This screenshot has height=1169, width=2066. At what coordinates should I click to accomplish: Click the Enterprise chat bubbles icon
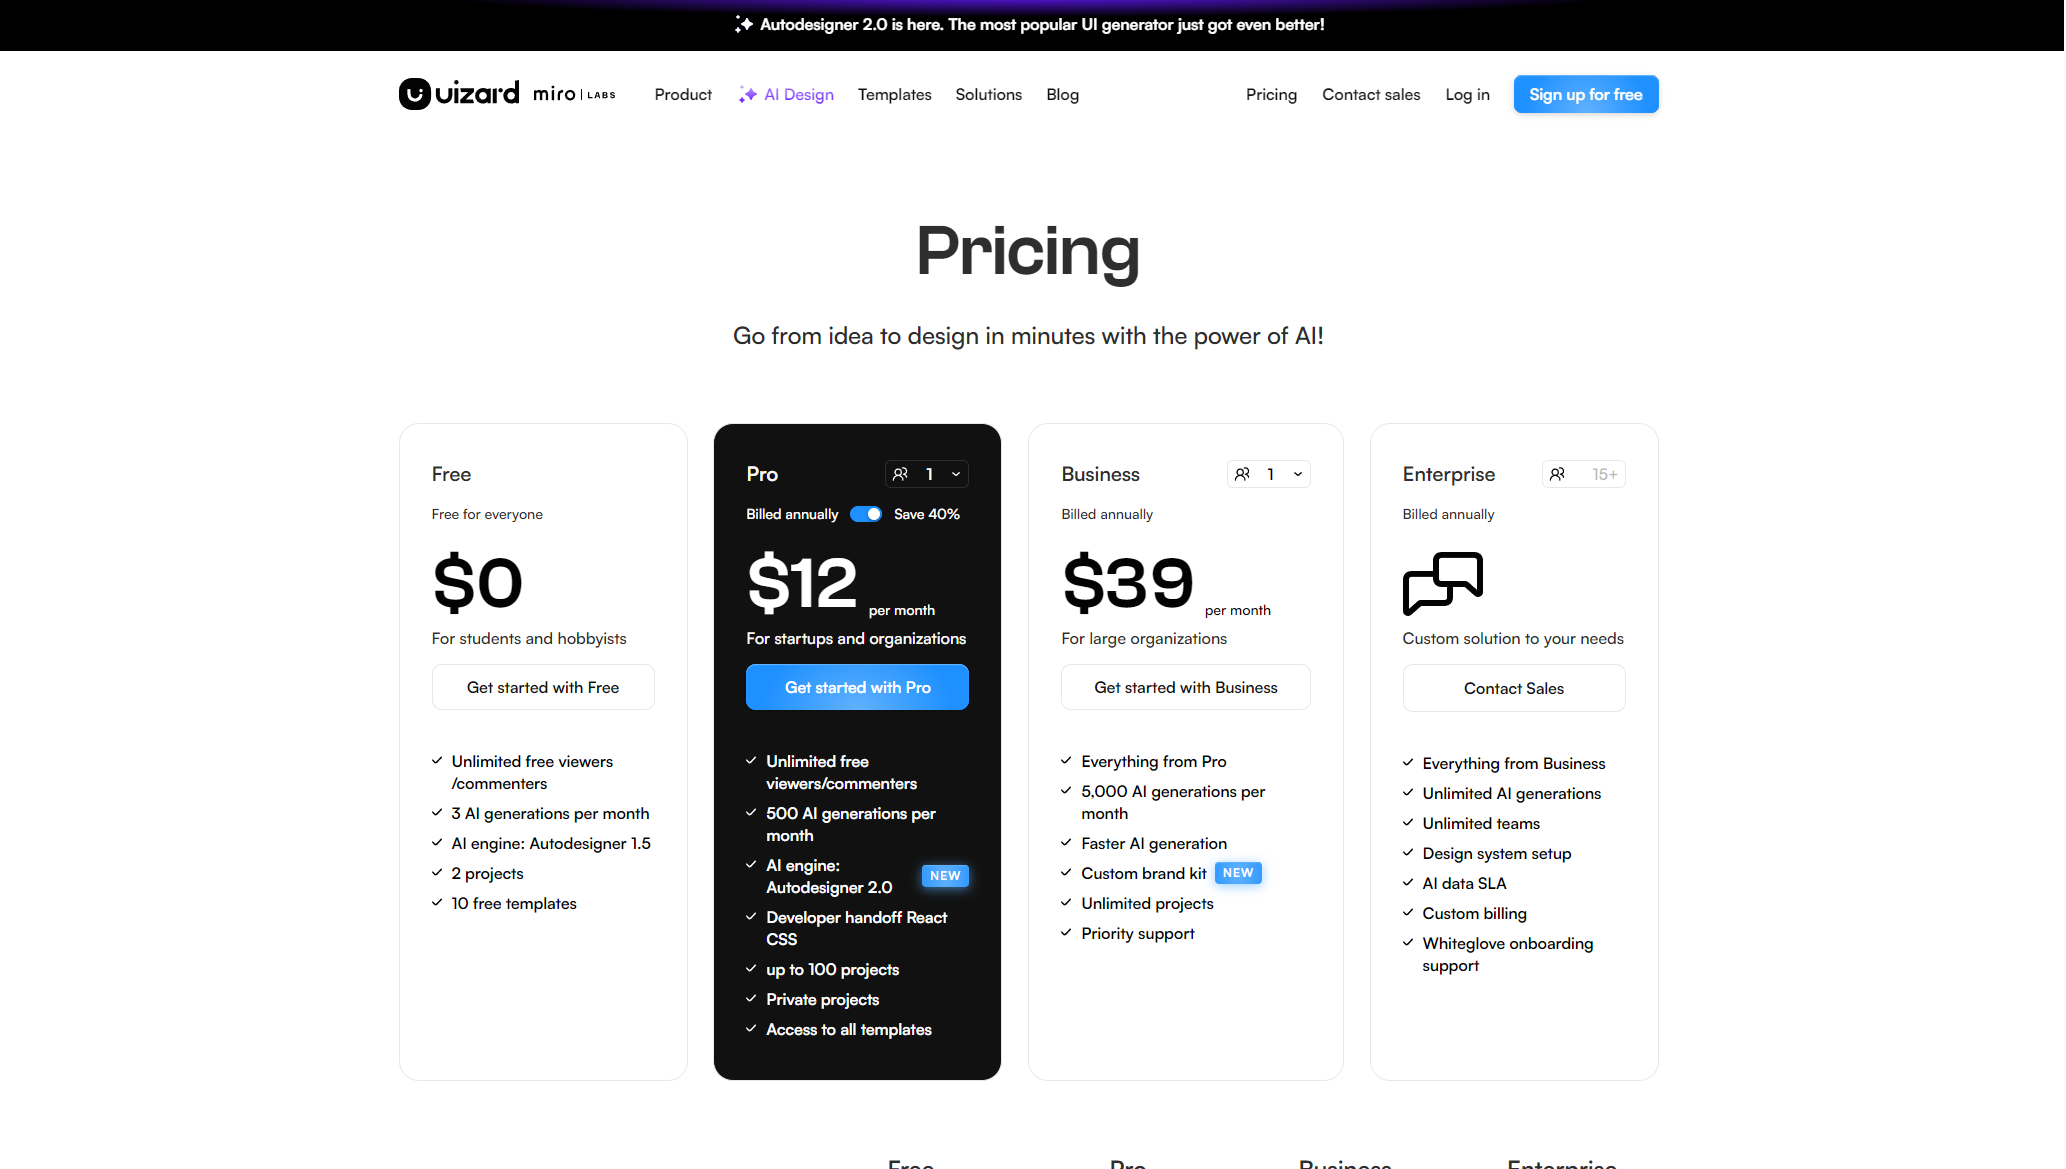click(x=1442, y=583)
